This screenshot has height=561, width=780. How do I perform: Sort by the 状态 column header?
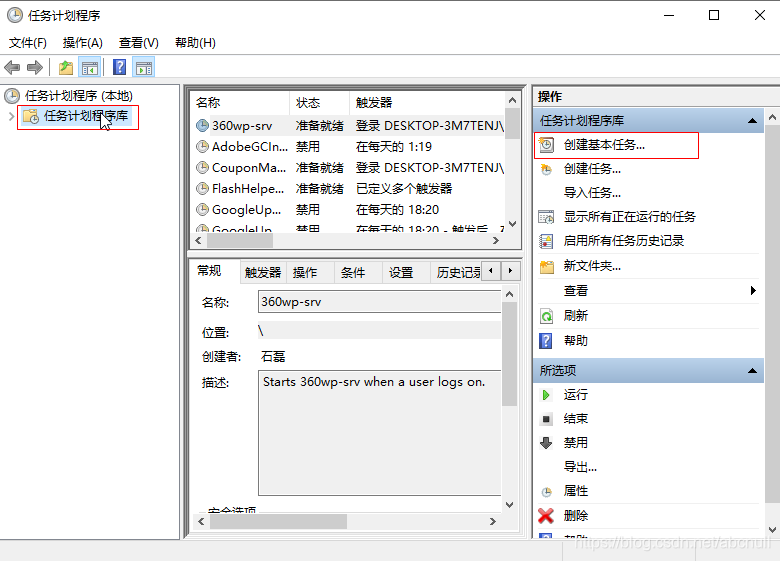coord(319,103)
